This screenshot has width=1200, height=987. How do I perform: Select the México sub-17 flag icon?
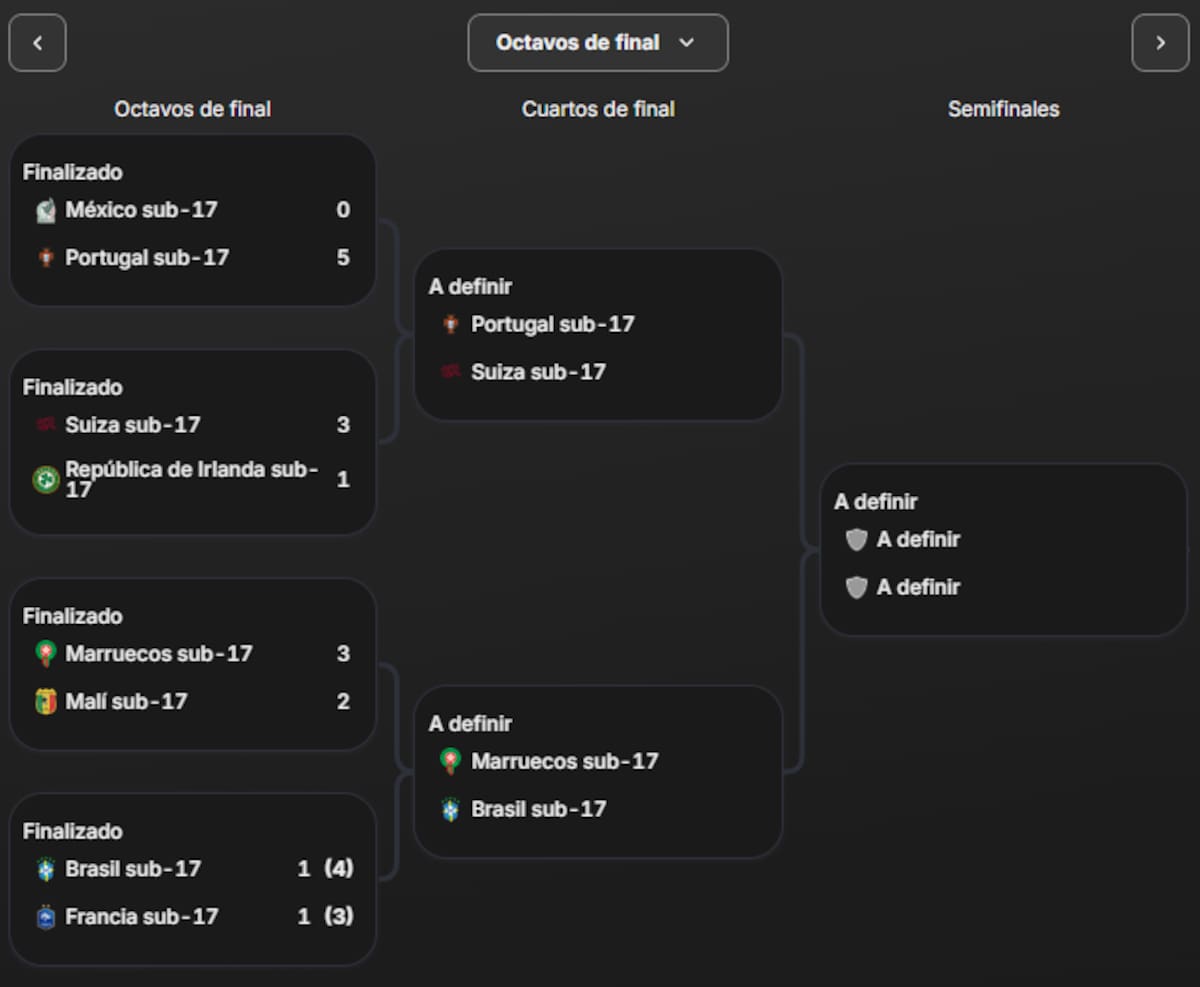(44, 210)
